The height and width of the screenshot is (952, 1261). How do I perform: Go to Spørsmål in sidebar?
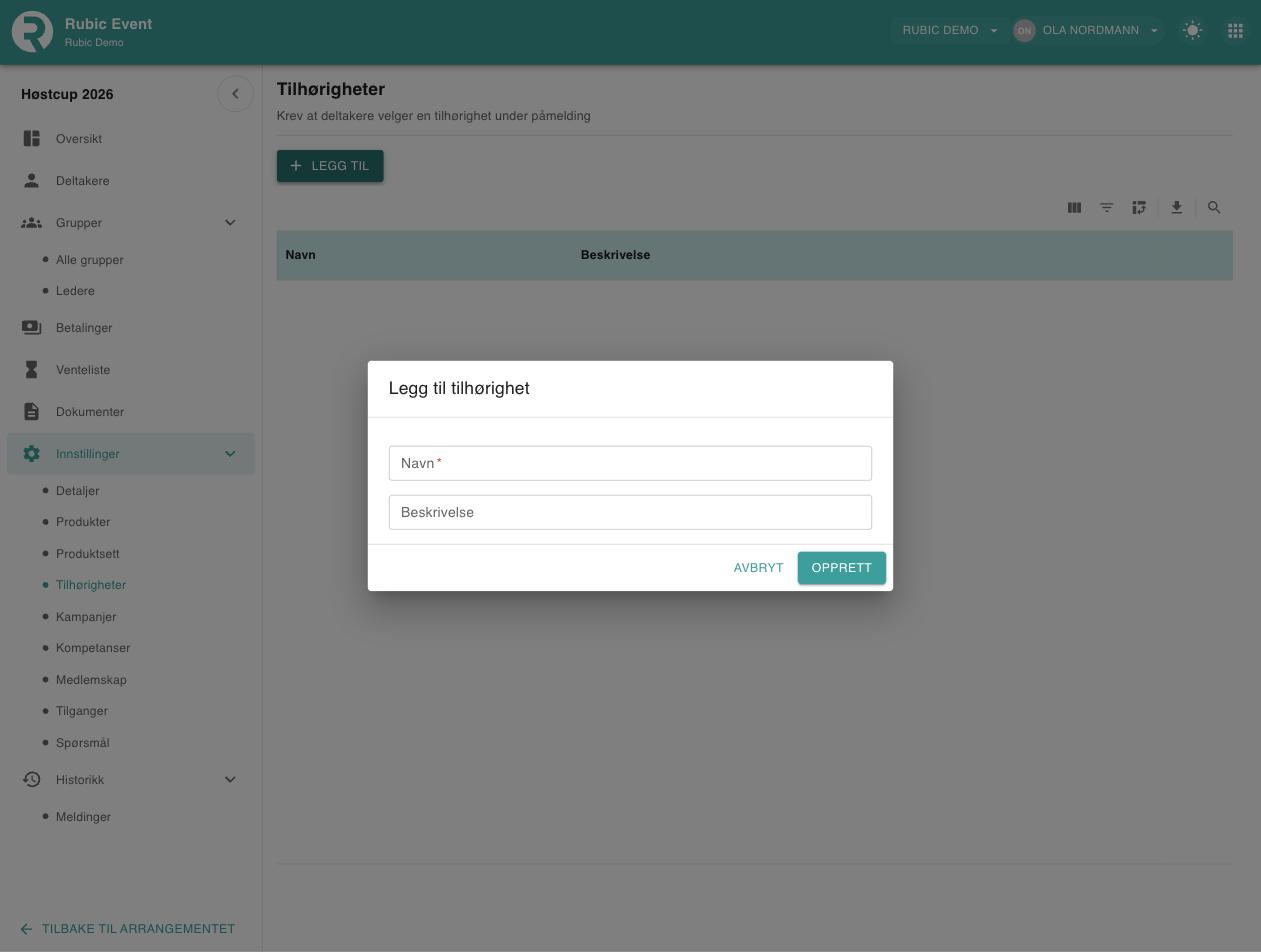83,742
